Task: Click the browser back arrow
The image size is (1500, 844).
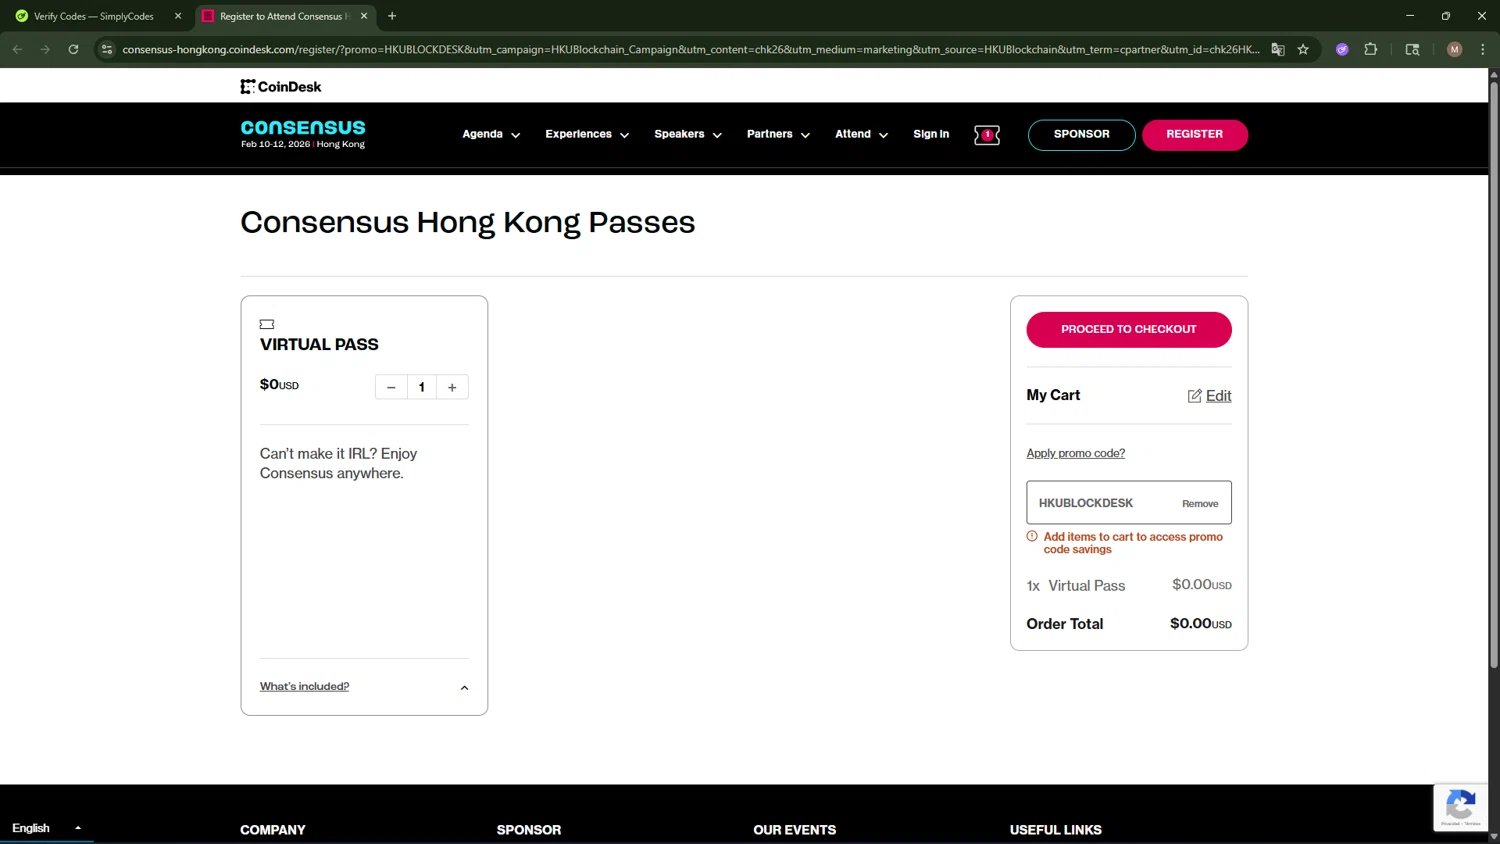Action: click(x=17, y=49)
